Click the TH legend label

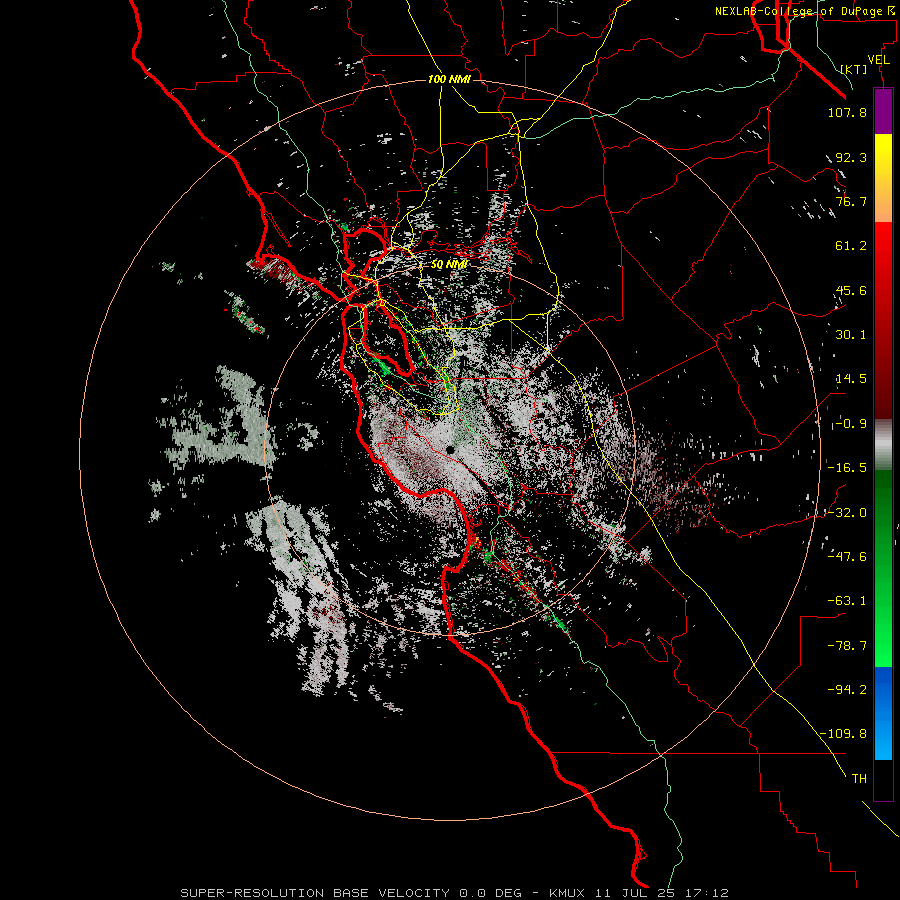[x=859, y=779]
